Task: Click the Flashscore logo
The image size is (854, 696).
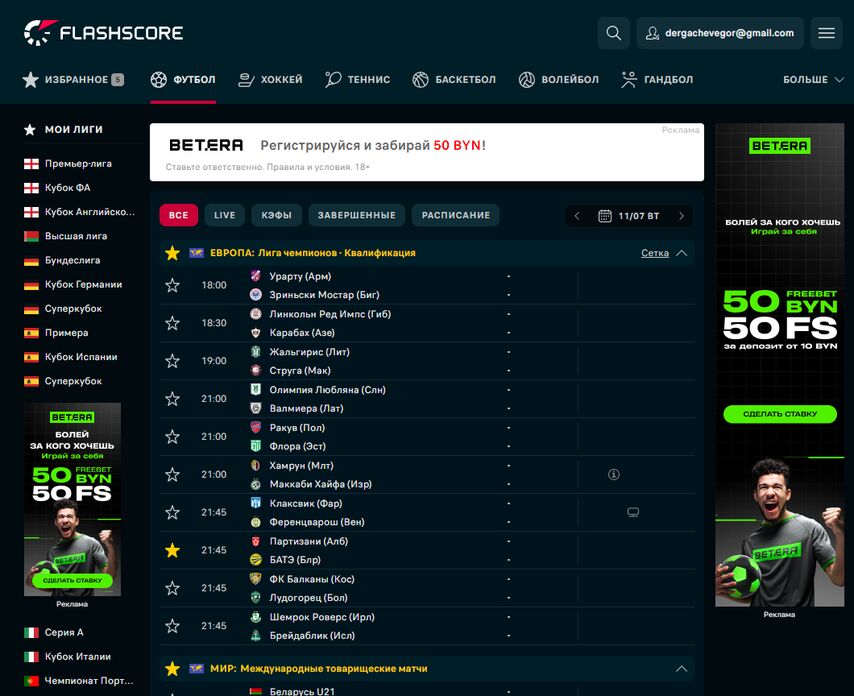Action: click(x=103, y=33)
